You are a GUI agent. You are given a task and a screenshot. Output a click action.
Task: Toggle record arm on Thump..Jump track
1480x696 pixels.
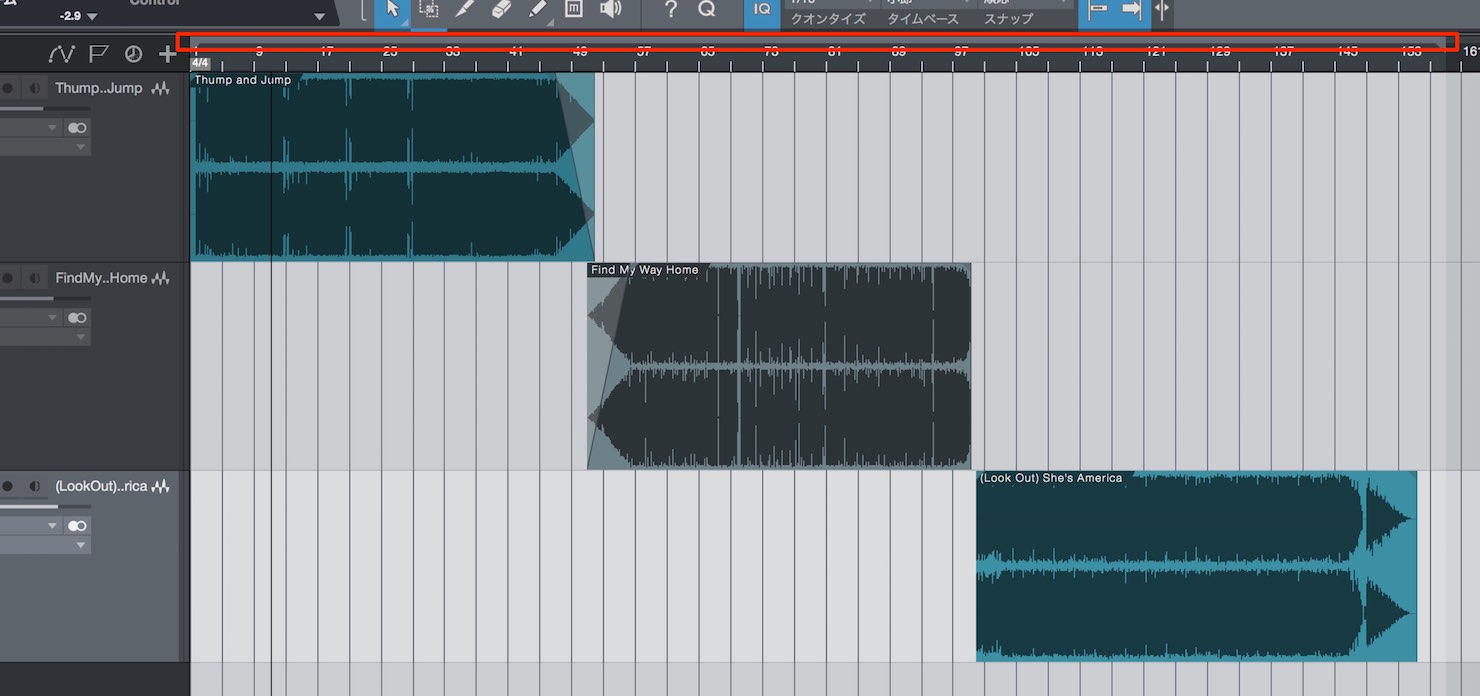pyautogui.click(x=8, y=89)
